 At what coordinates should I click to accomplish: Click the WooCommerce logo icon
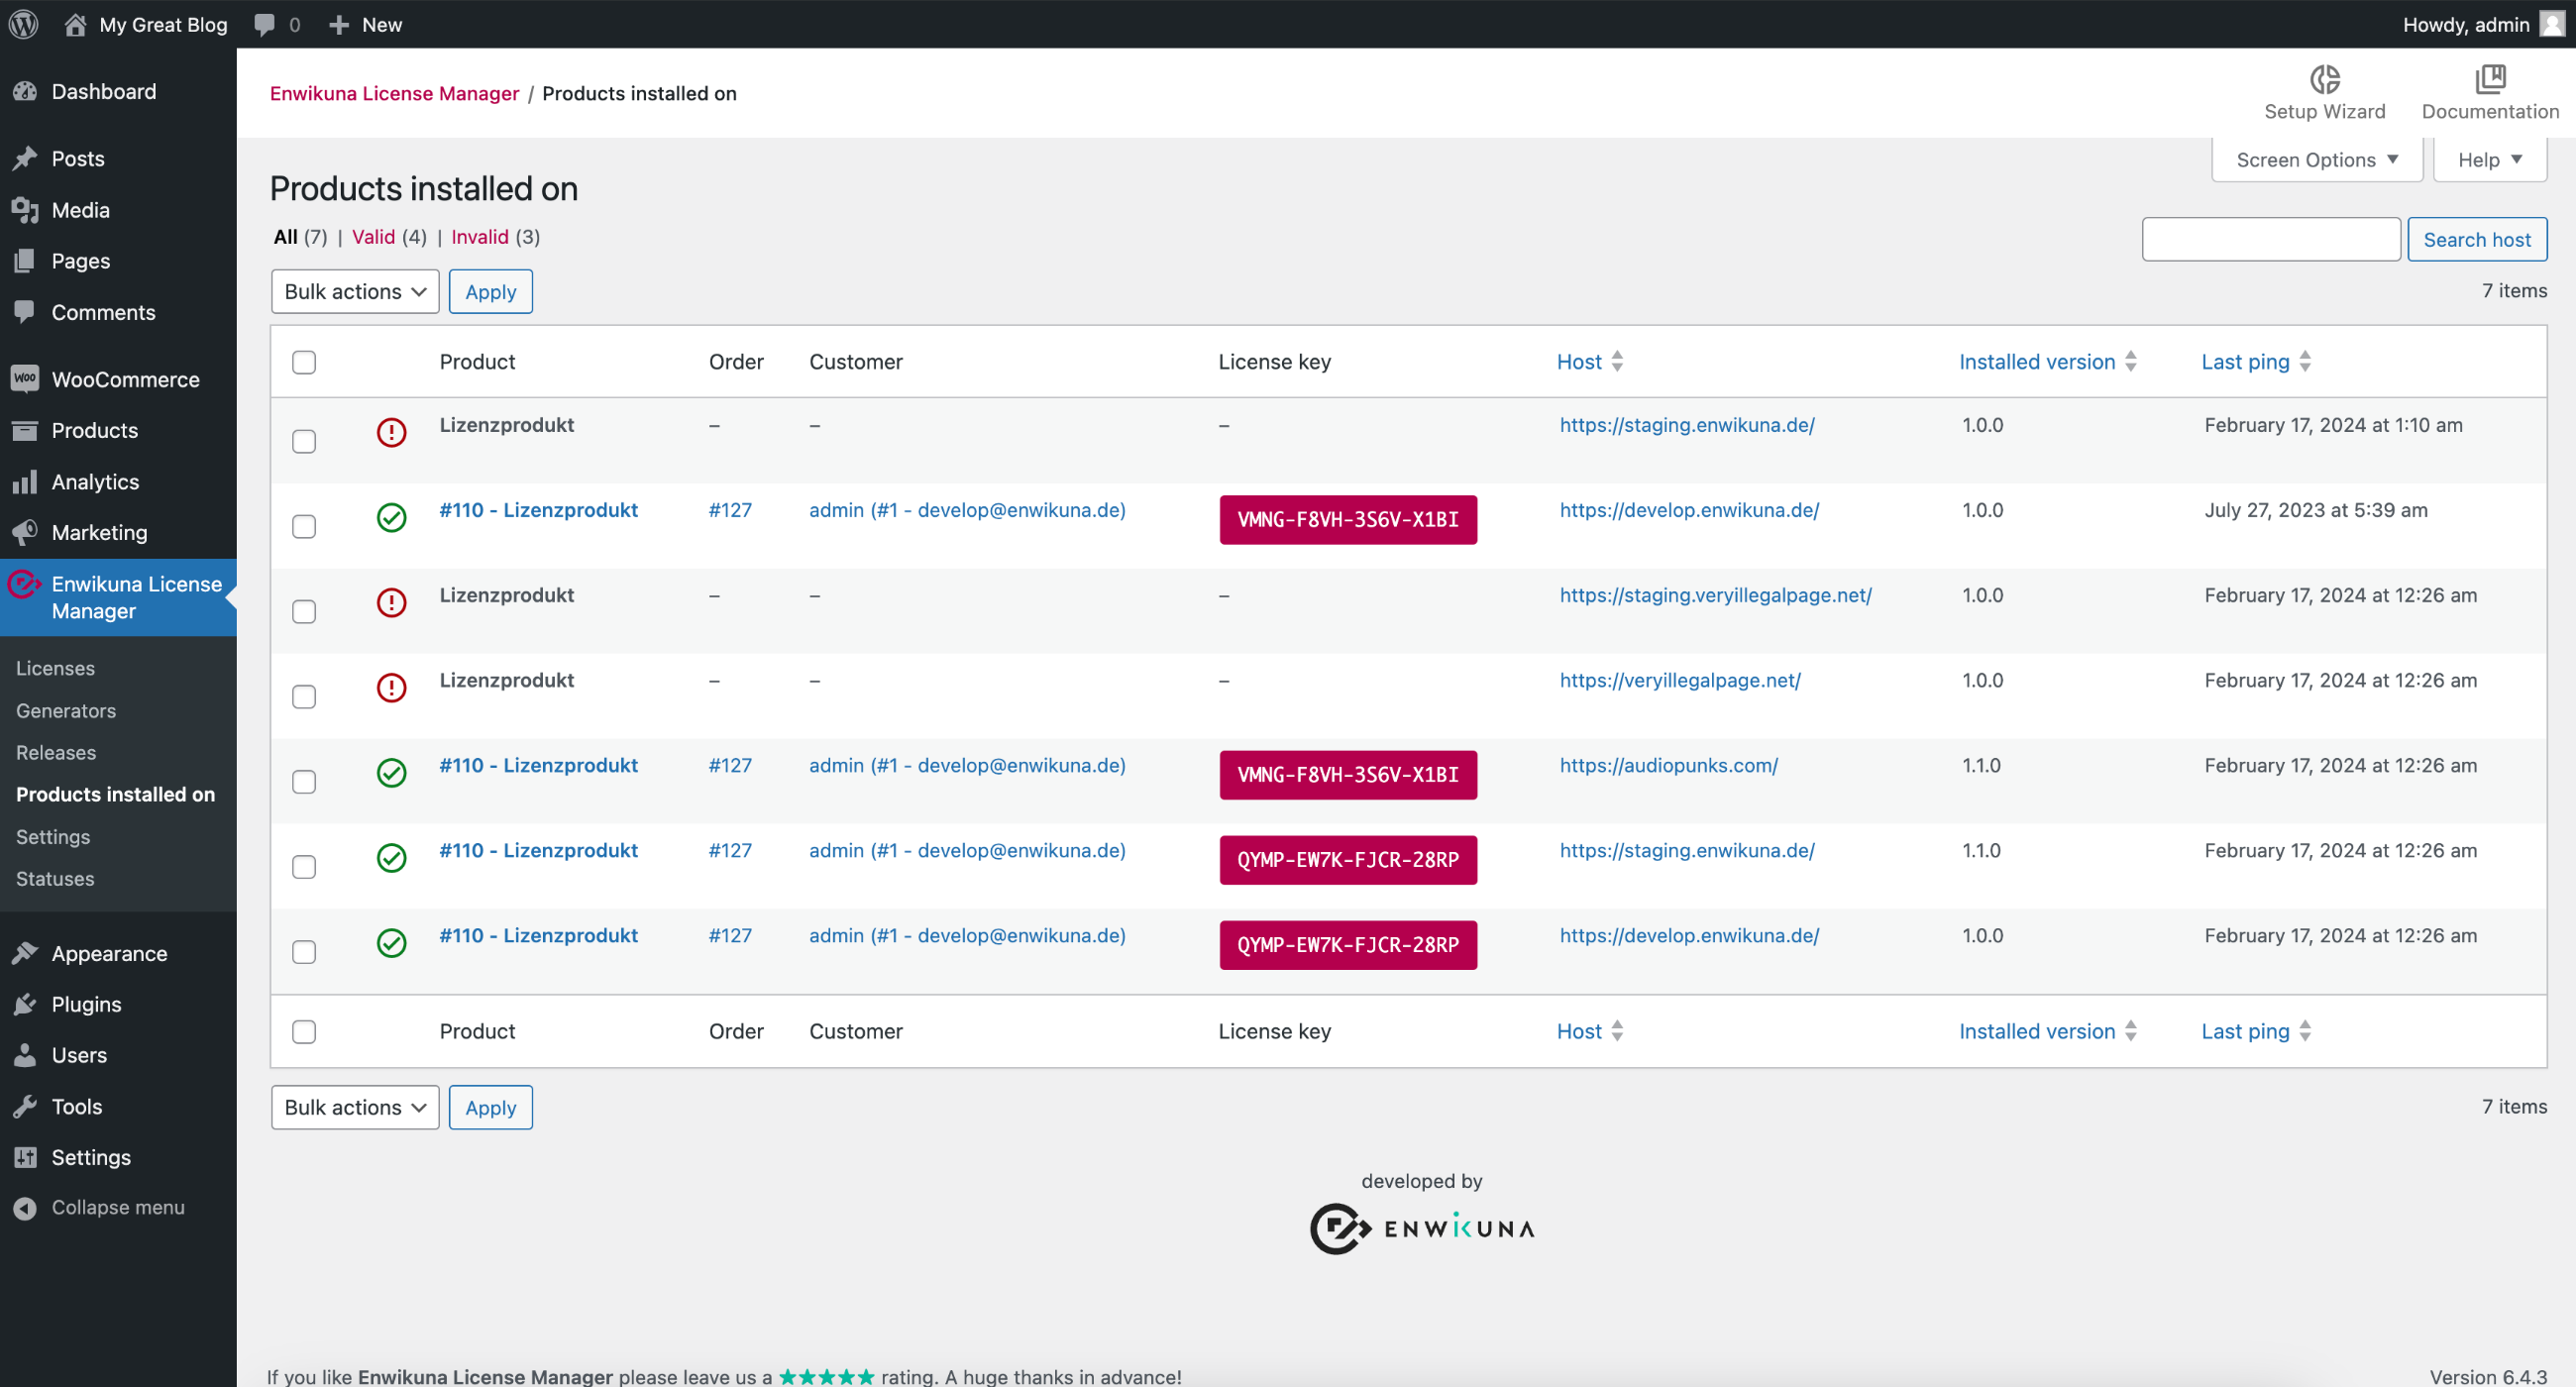click(x=25, y=378)
